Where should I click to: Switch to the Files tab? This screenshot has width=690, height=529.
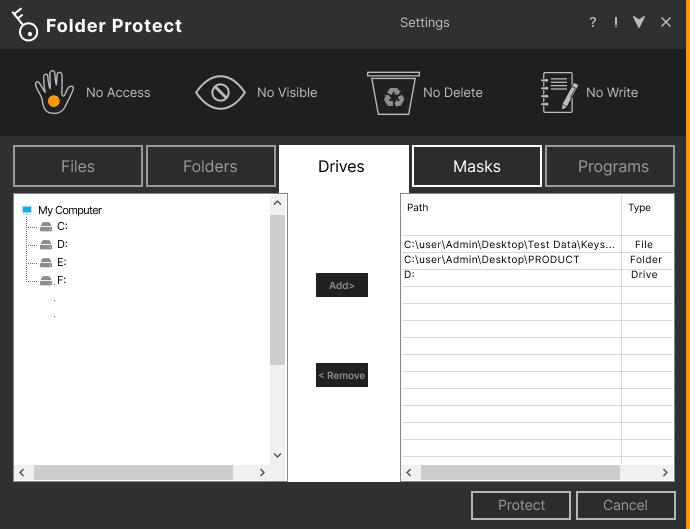tap(78, 166)
